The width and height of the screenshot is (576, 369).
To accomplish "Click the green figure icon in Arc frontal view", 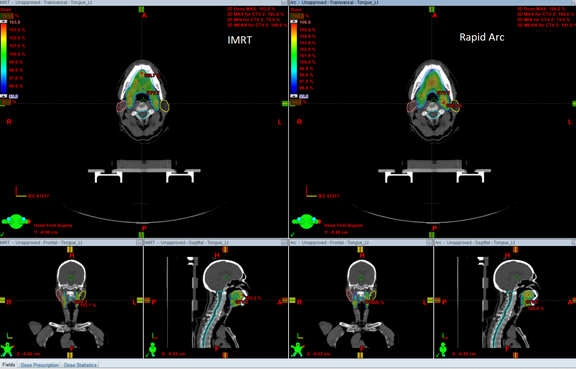I will (x=298, y=349).
